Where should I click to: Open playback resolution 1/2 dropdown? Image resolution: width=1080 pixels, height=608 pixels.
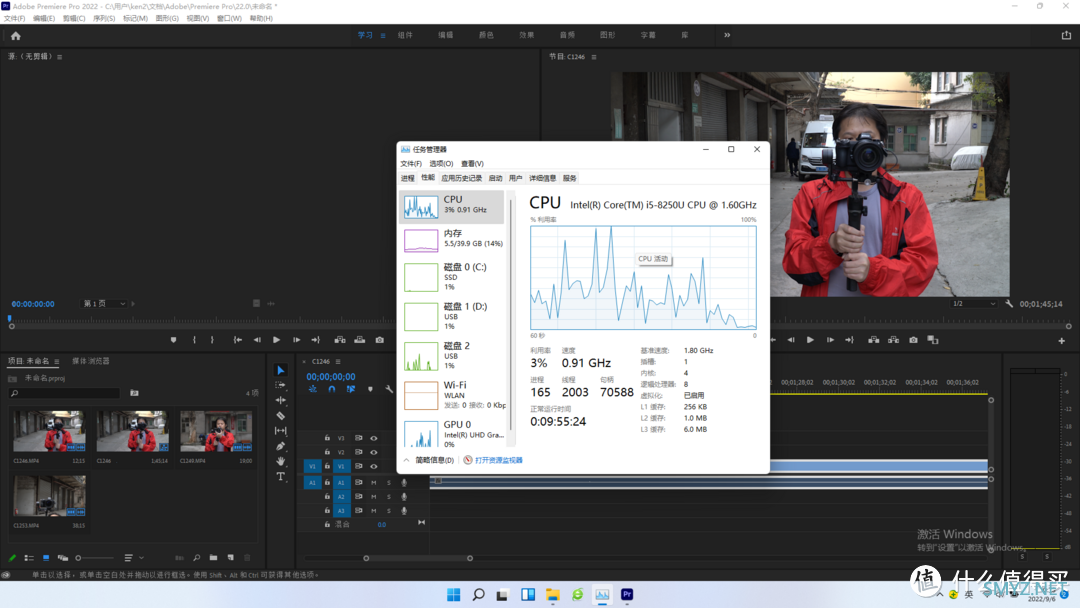point(974,304)
